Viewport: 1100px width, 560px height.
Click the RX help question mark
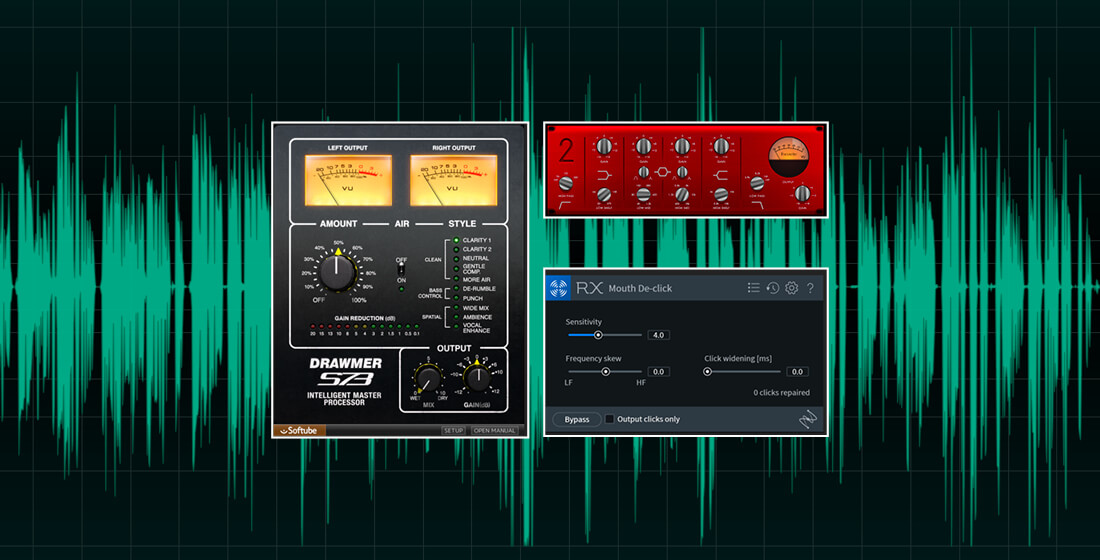[x=810, y=288]
